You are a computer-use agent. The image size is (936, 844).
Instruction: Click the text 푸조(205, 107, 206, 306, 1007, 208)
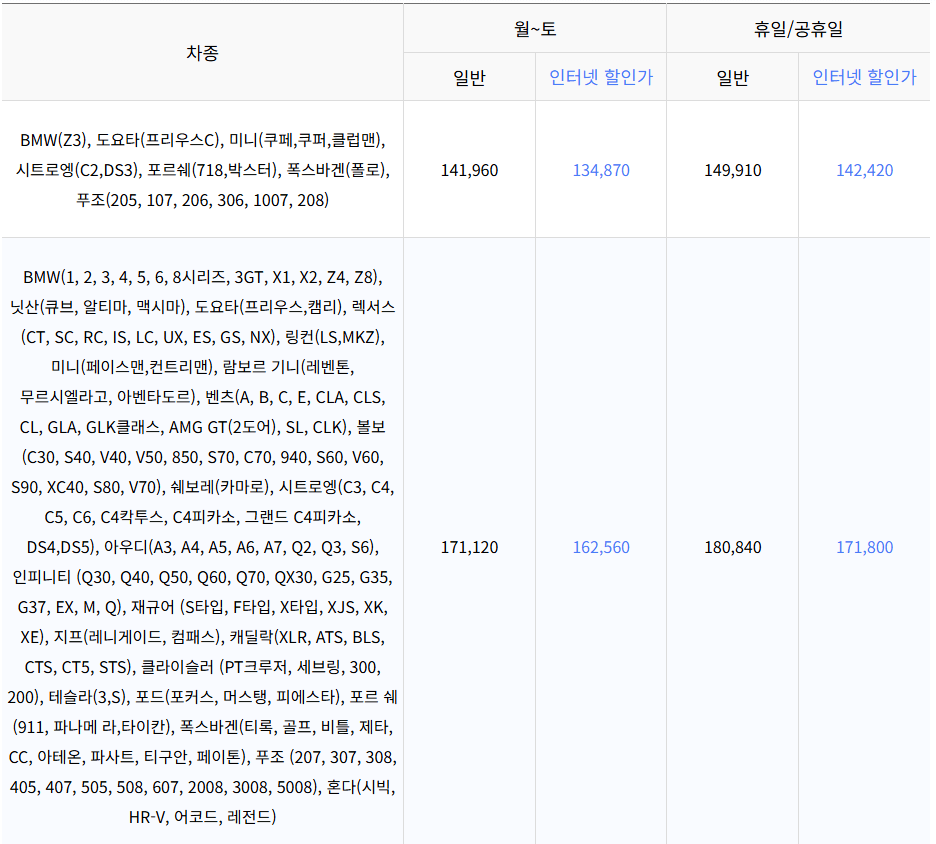pyautogui.click(x=200, y=200)
